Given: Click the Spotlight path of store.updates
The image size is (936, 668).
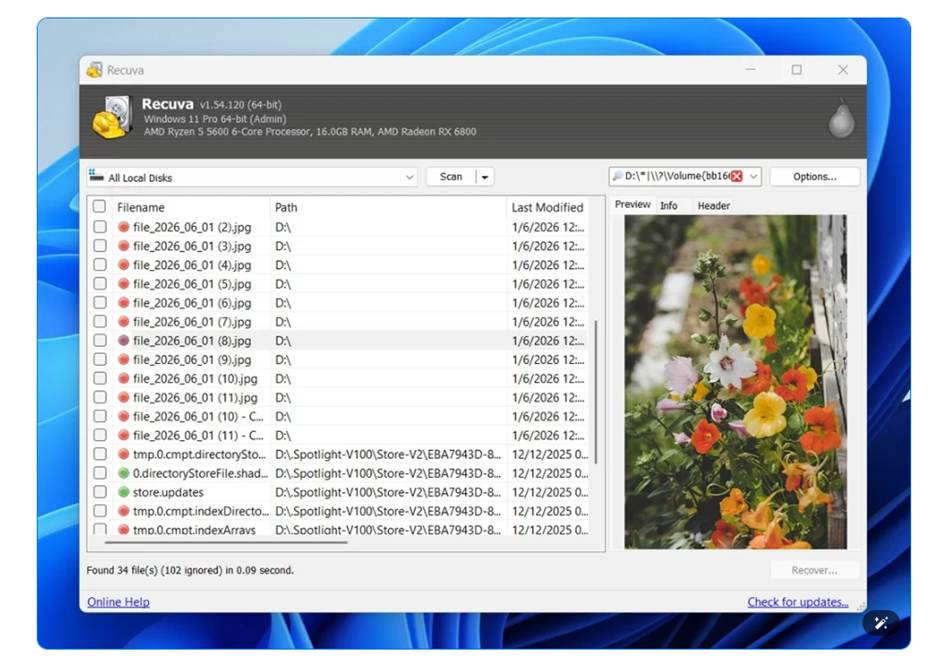Looking at the screenshot, I should (x=388, y=492).
